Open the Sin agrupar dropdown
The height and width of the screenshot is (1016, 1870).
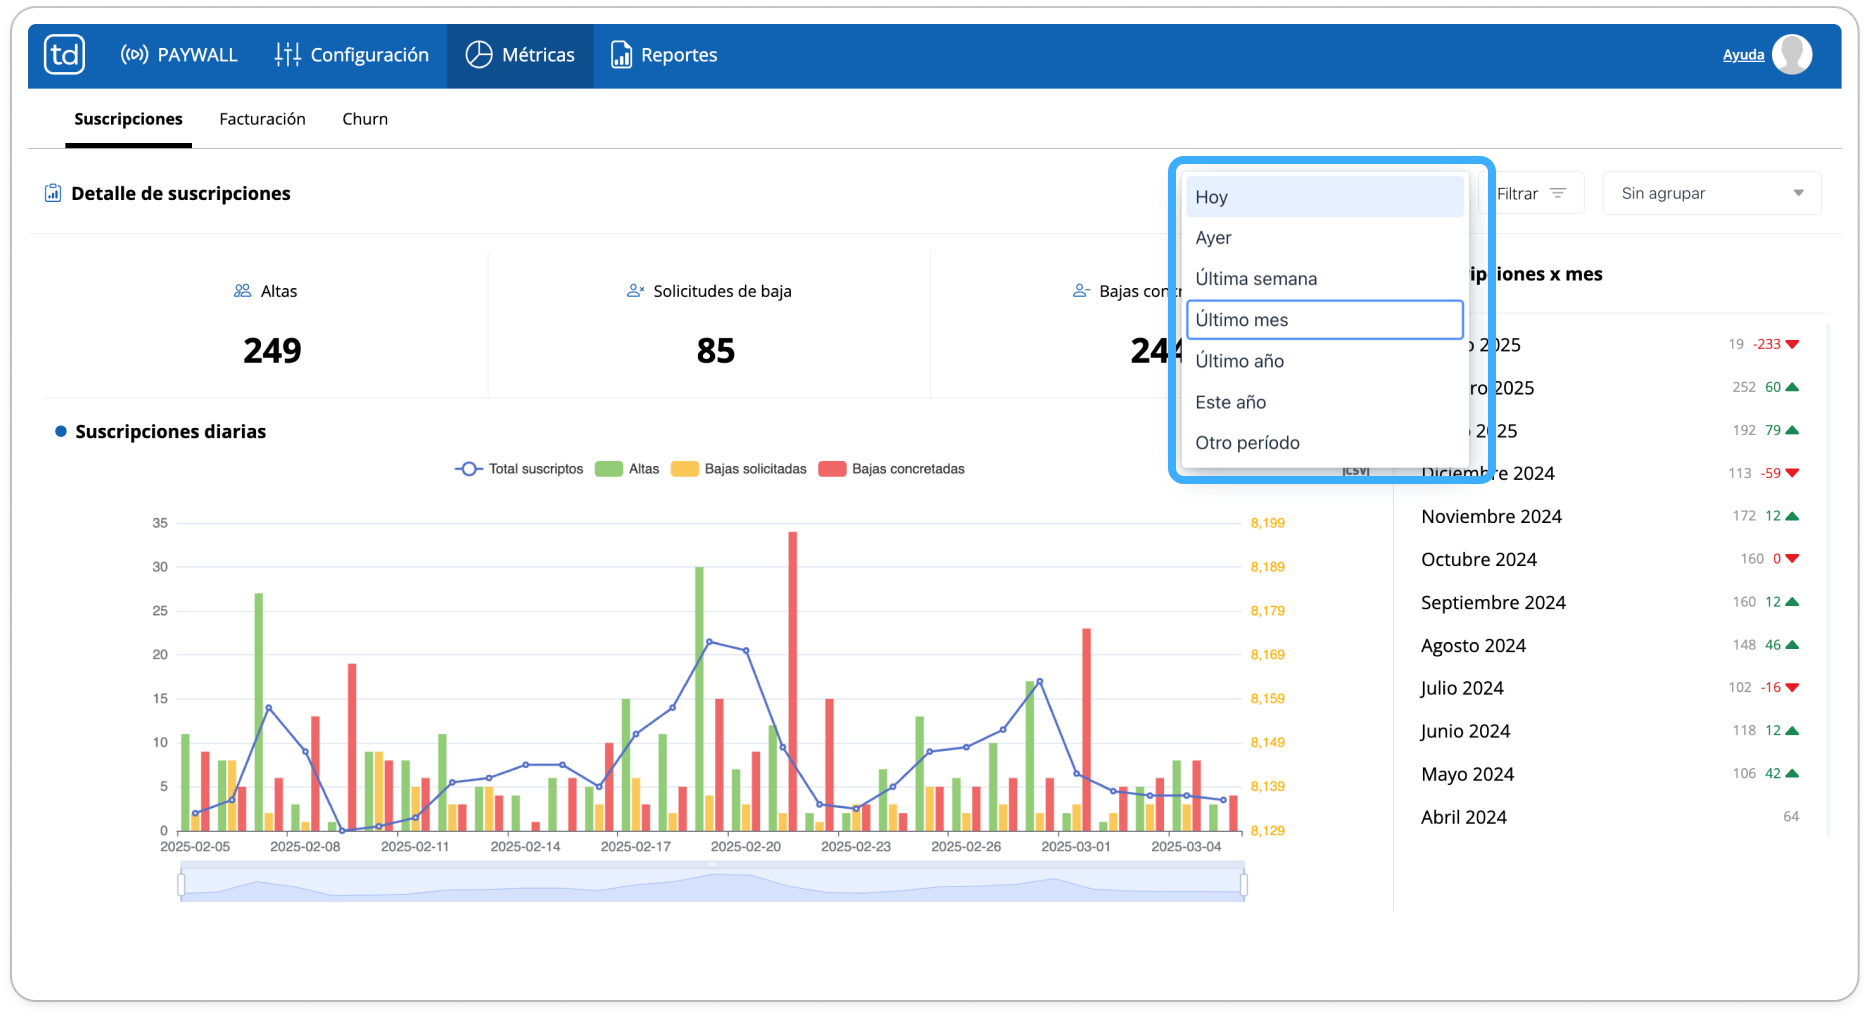[x=1712, y=193]
